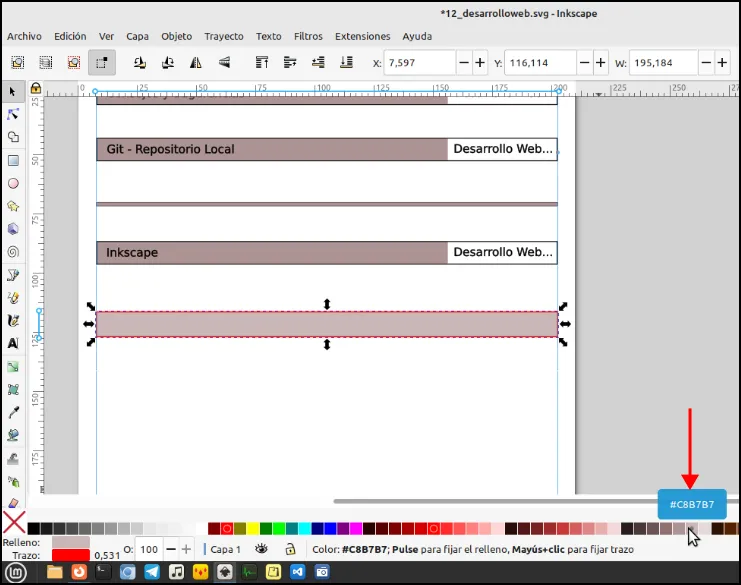Select the Tweak tool

click(x=13, y=458)
